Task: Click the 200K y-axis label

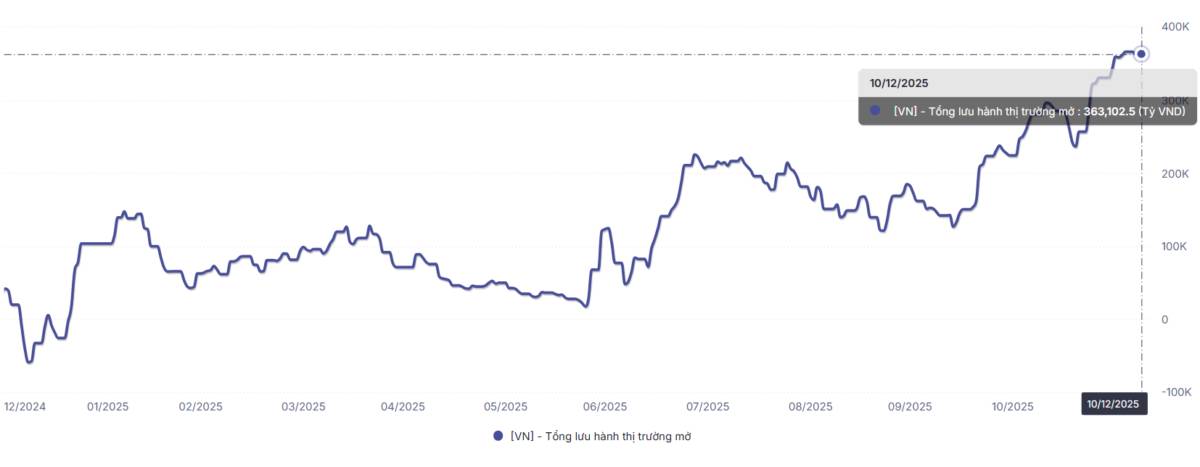Action: (1176, 173)
